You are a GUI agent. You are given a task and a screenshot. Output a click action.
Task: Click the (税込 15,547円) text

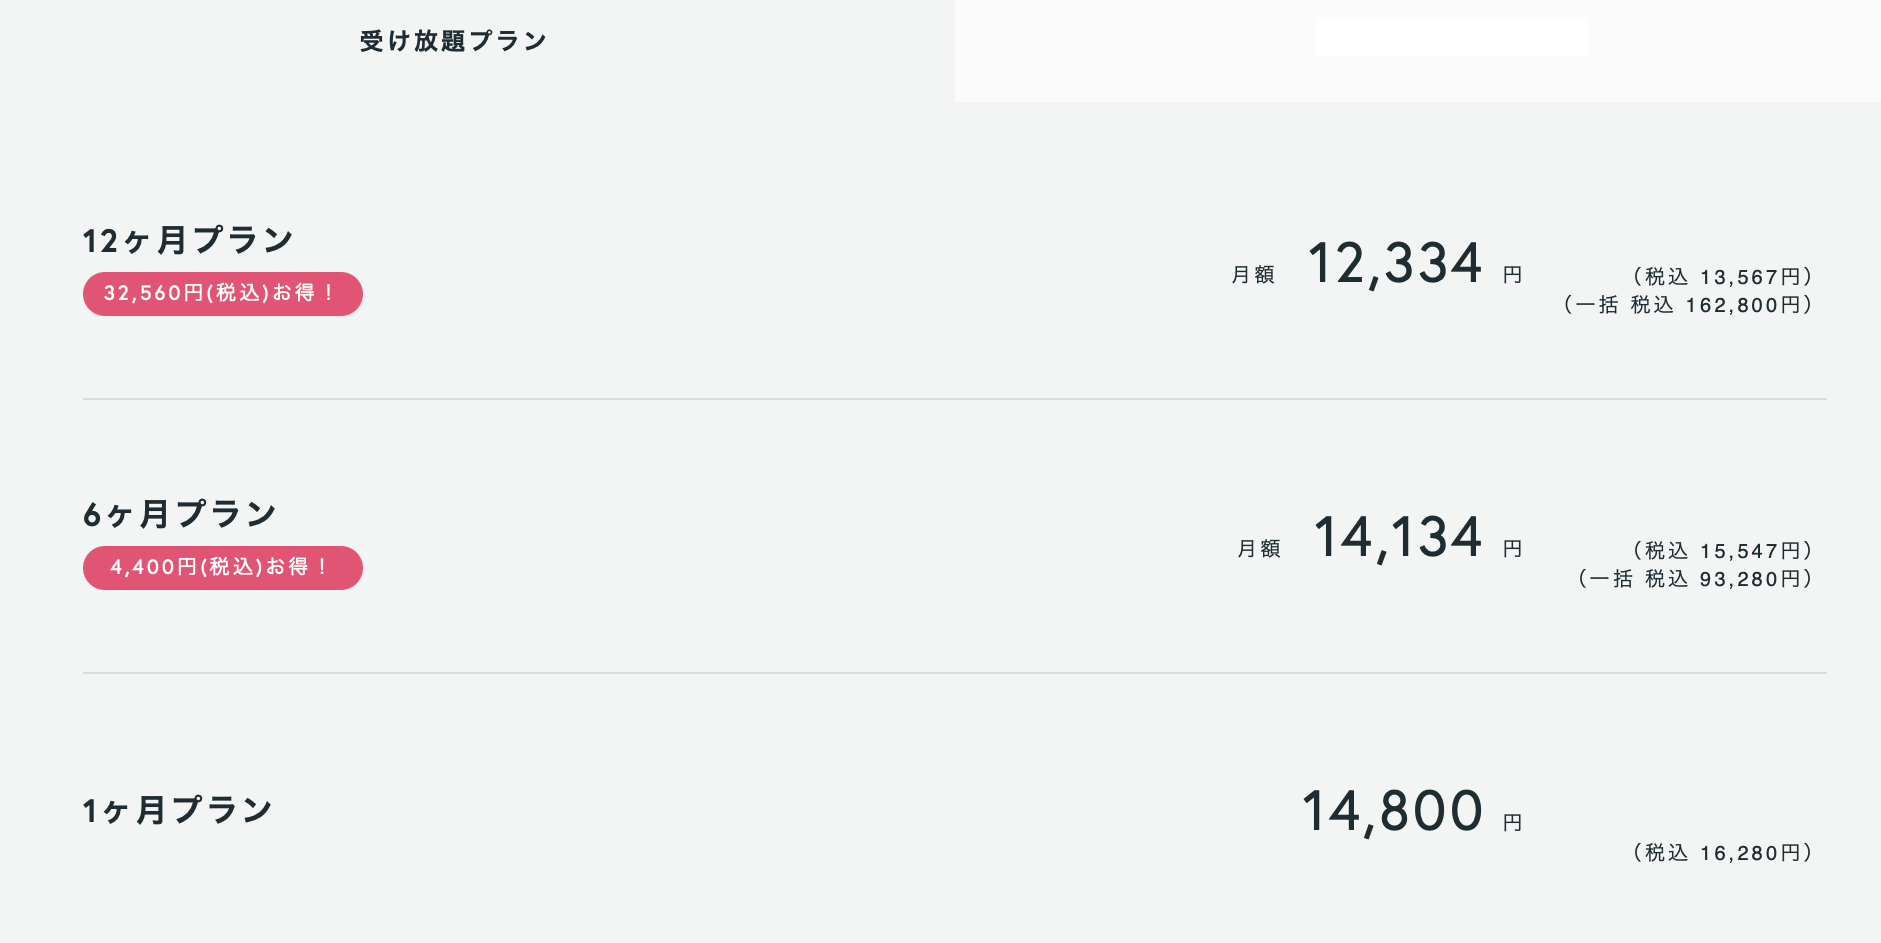pos(1721,551)
